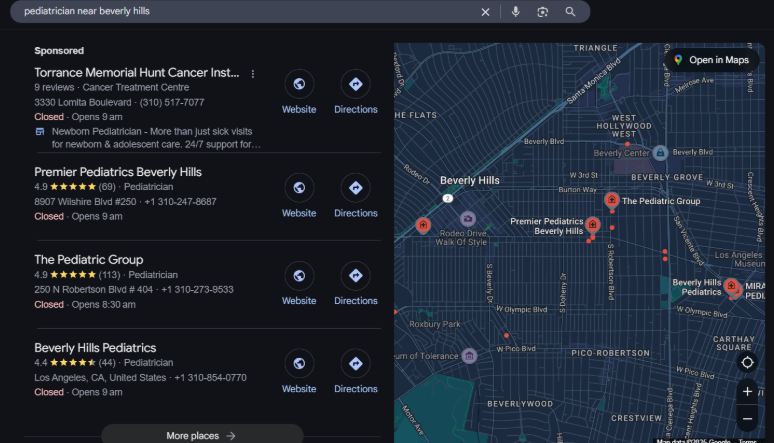Clear the search box text

[485, 12]
